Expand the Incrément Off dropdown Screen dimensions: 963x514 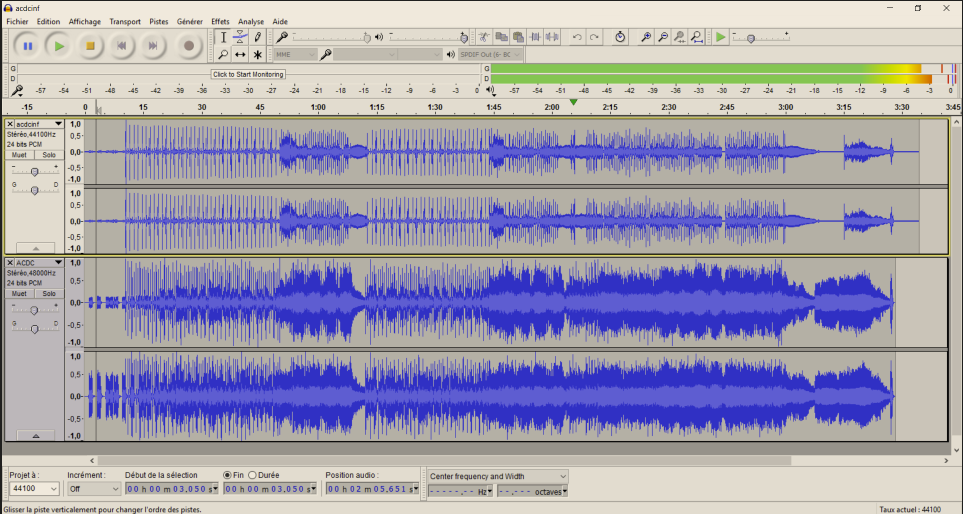[x=93, y=489]
